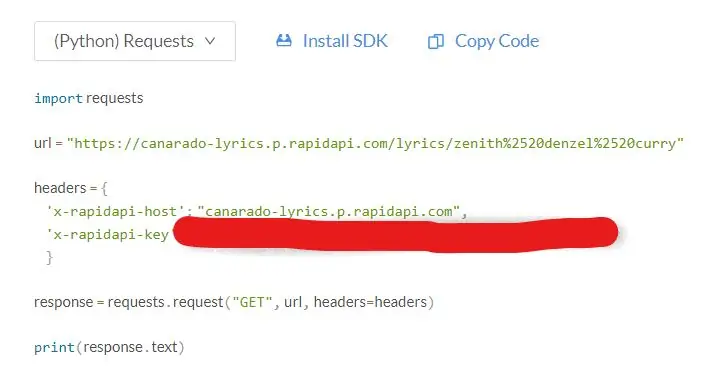725x377 pixels.
Task: Click the url variable assignment
Action: pos(43,143)
